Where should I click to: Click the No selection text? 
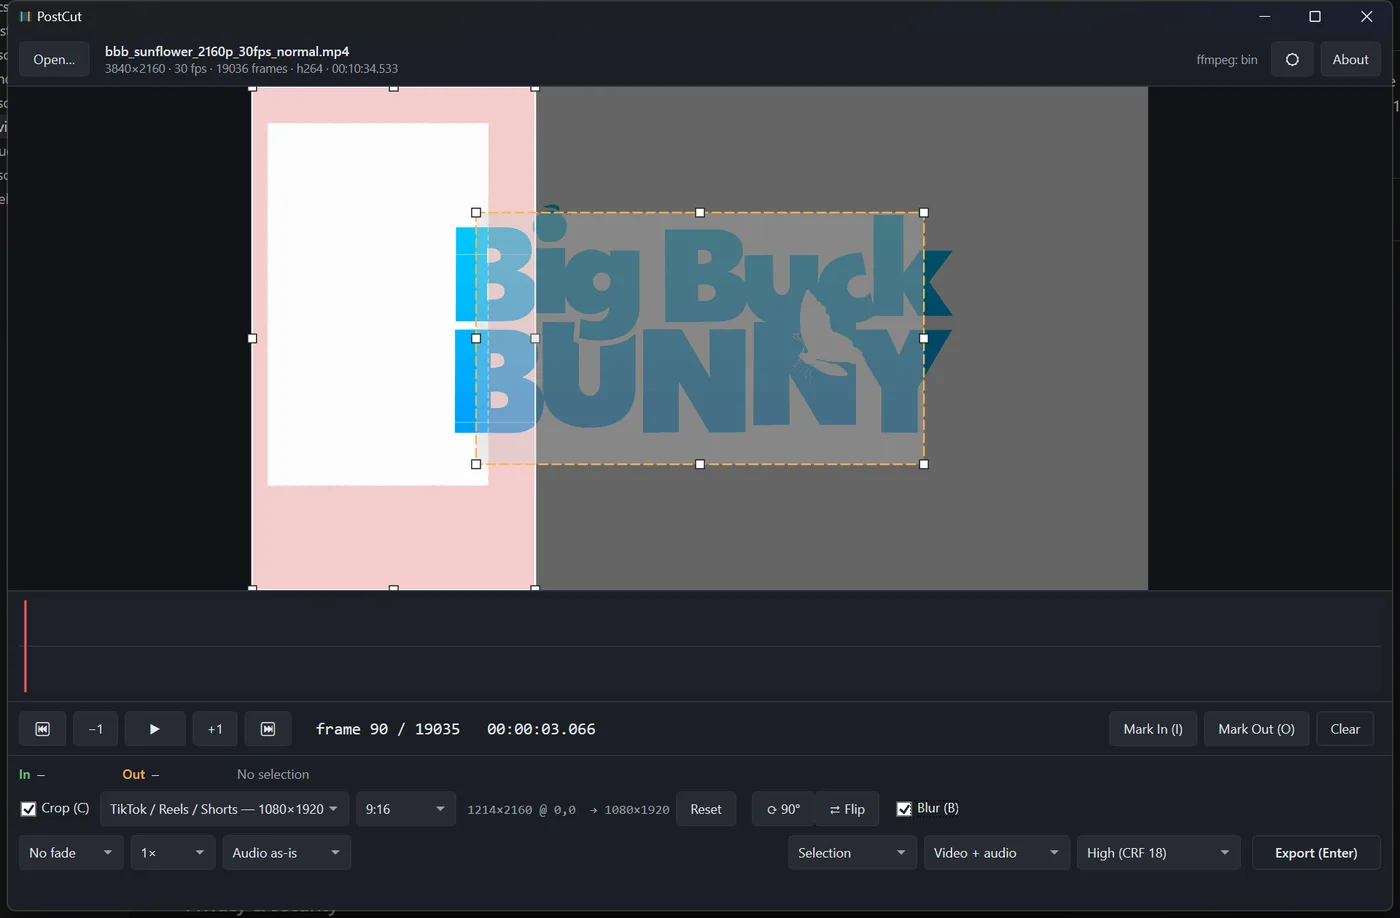(x=273, y=774)
